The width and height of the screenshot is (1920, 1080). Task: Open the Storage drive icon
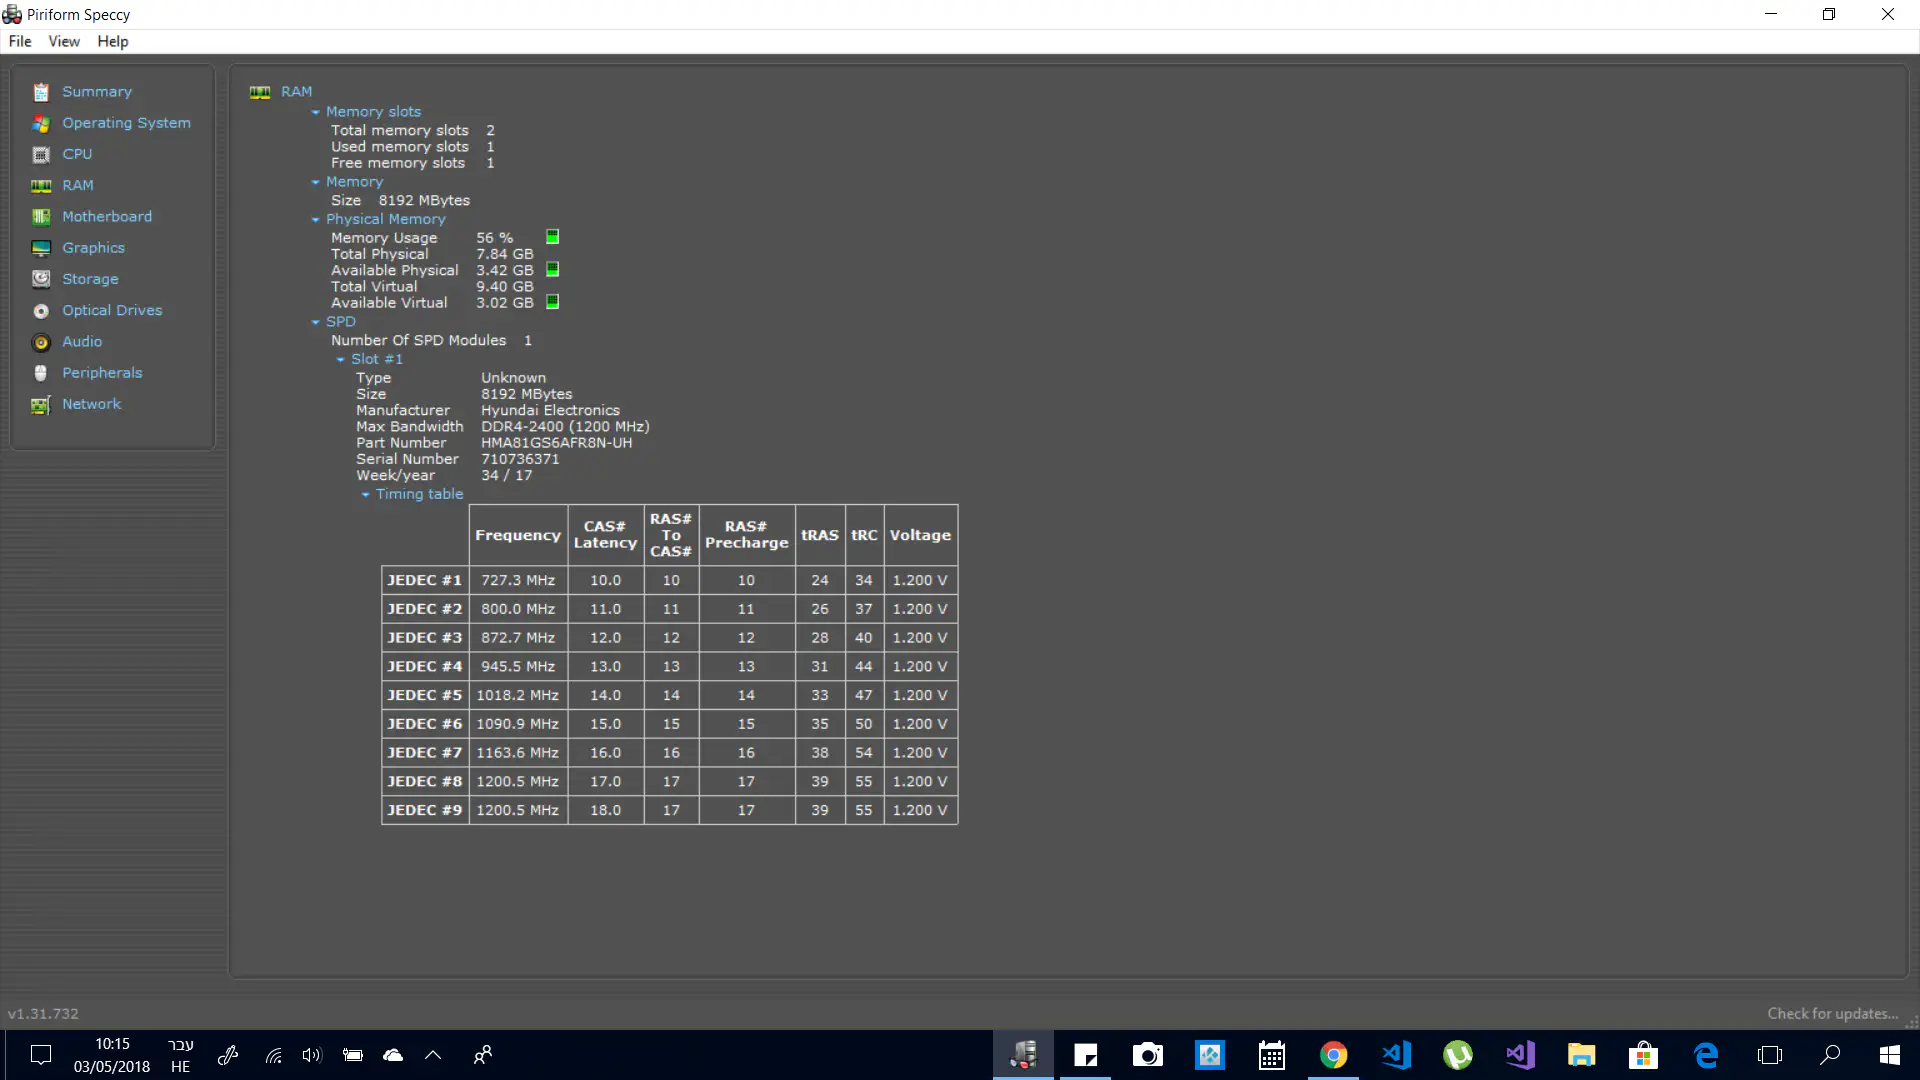click(41, 279)
